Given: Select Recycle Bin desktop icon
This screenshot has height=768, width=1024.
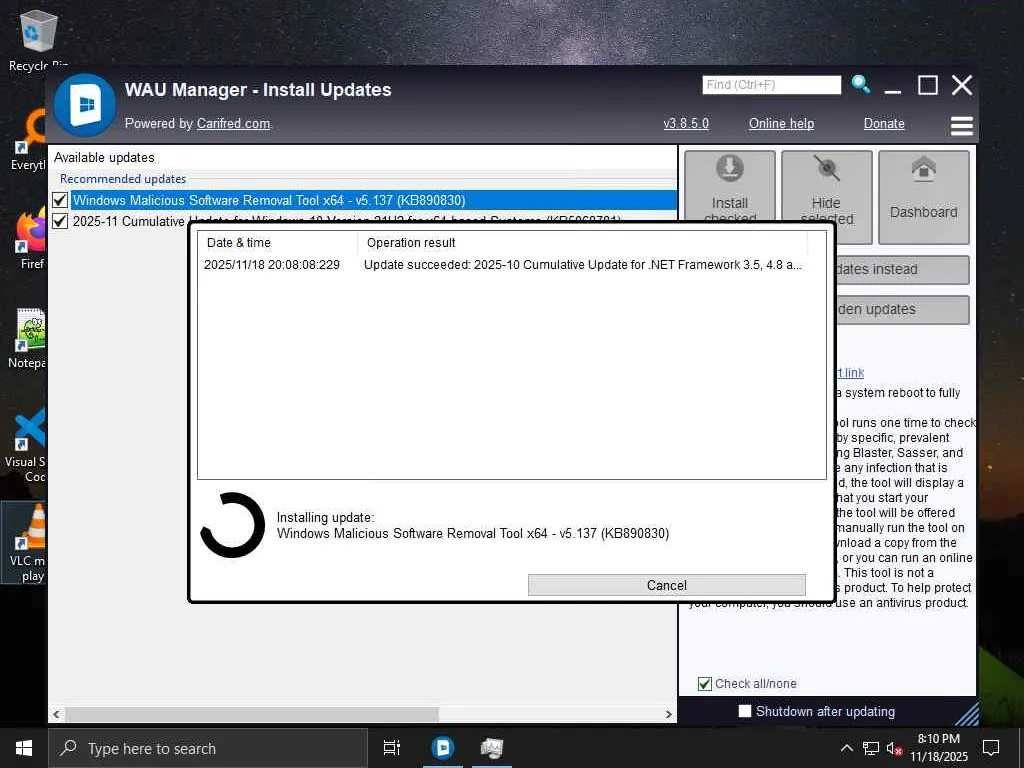Looking at the screenshot, I should tap(37, 40).
